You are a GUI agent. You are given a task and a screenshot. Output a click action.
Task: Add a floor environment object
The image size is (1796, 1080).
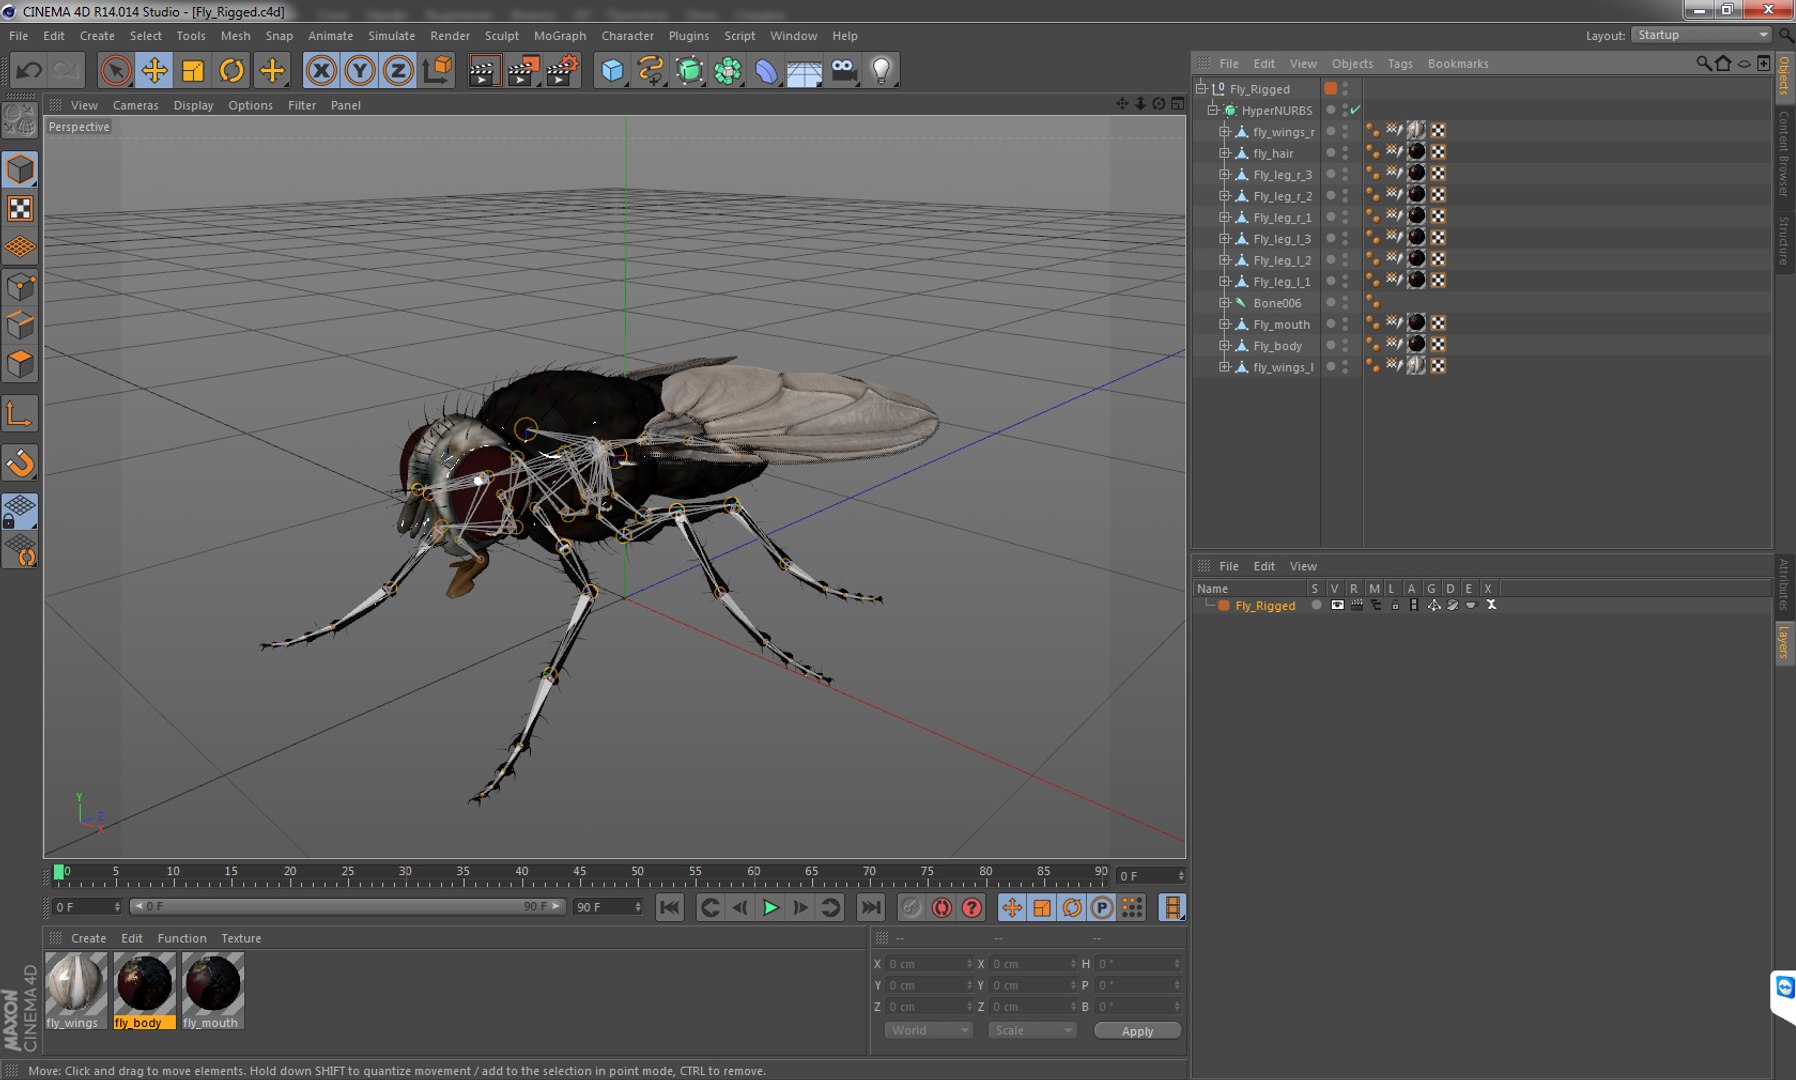(x=804, y=70)
